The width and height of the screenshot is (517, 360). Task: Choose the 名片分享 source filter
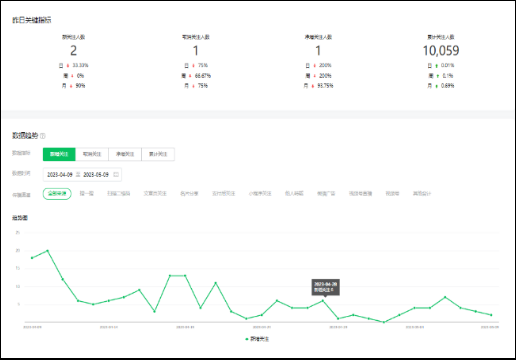pos(189,193)
